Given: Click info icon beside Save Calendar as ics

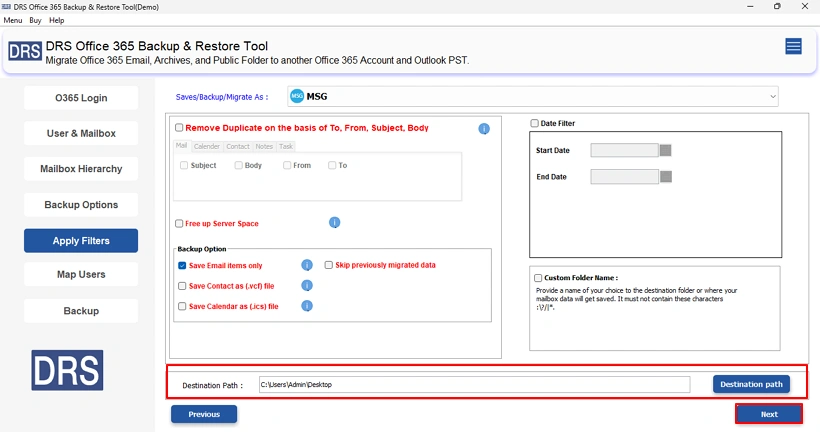Looking at the screenshot, I should point(307,306).
